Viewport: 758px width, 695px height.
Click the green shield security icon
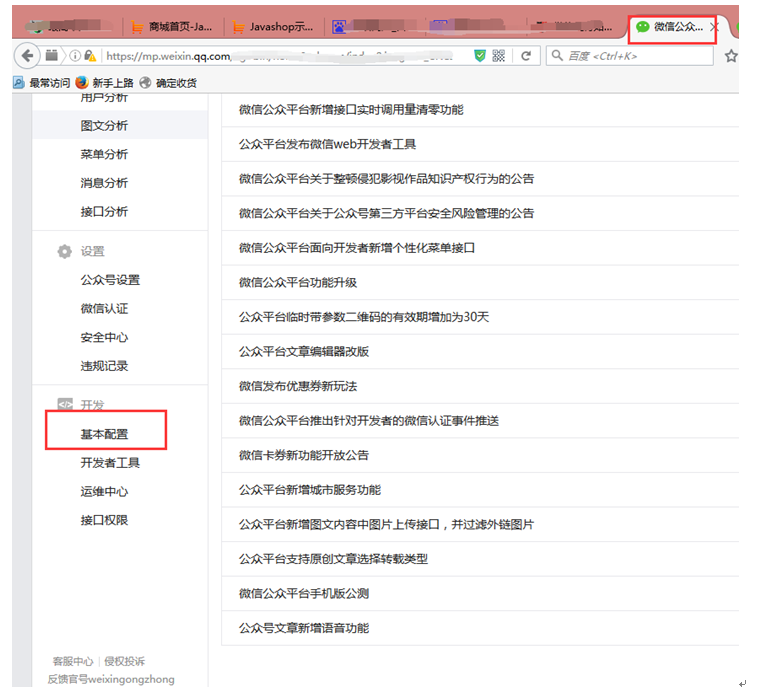[480, 56]
